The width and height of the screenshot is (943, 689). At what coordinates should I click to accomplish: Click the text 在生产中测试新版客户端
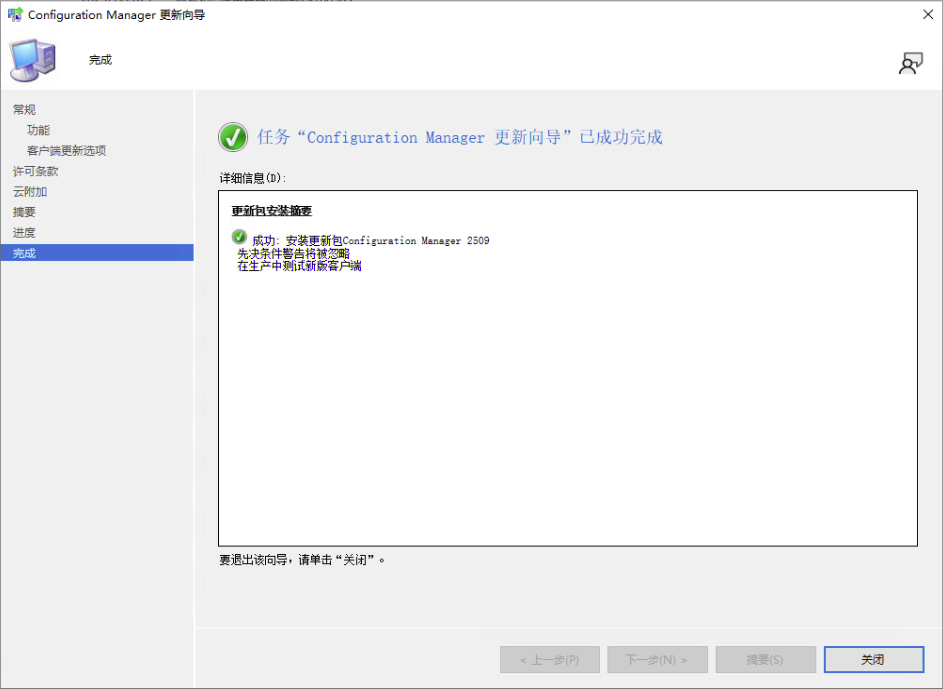pos(299,266)
